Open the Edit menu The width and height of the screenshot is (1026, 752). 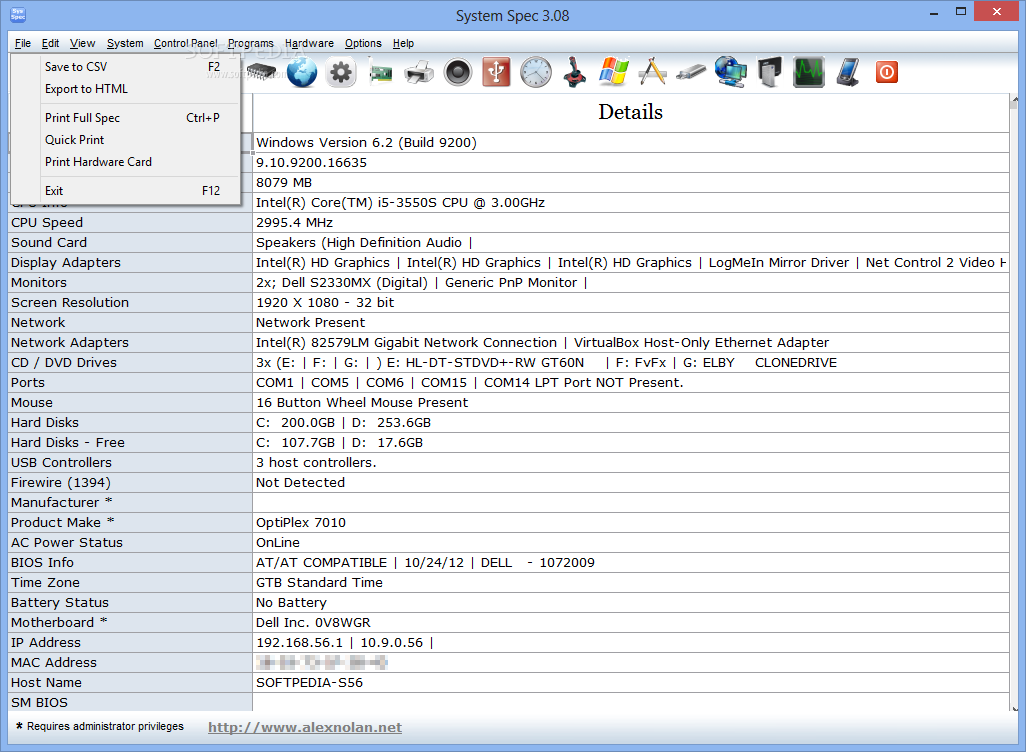[x=50, y=43]
